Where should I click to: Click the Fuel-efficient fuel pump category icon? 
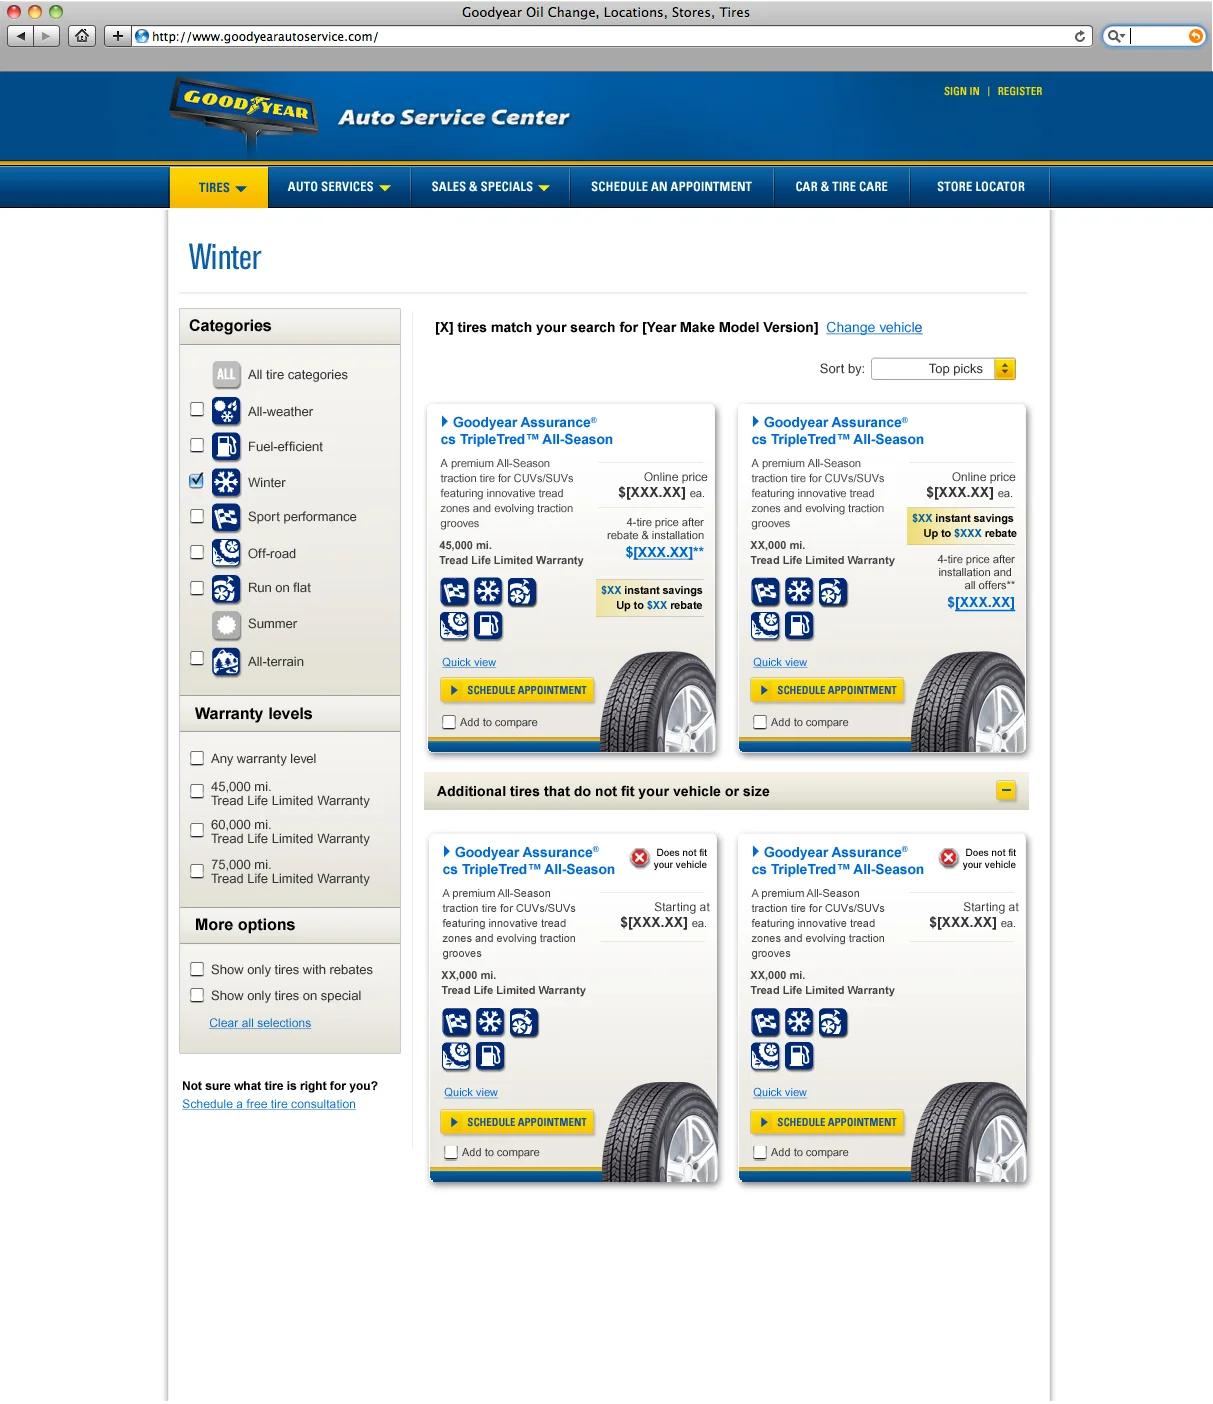tap(226, 446)
